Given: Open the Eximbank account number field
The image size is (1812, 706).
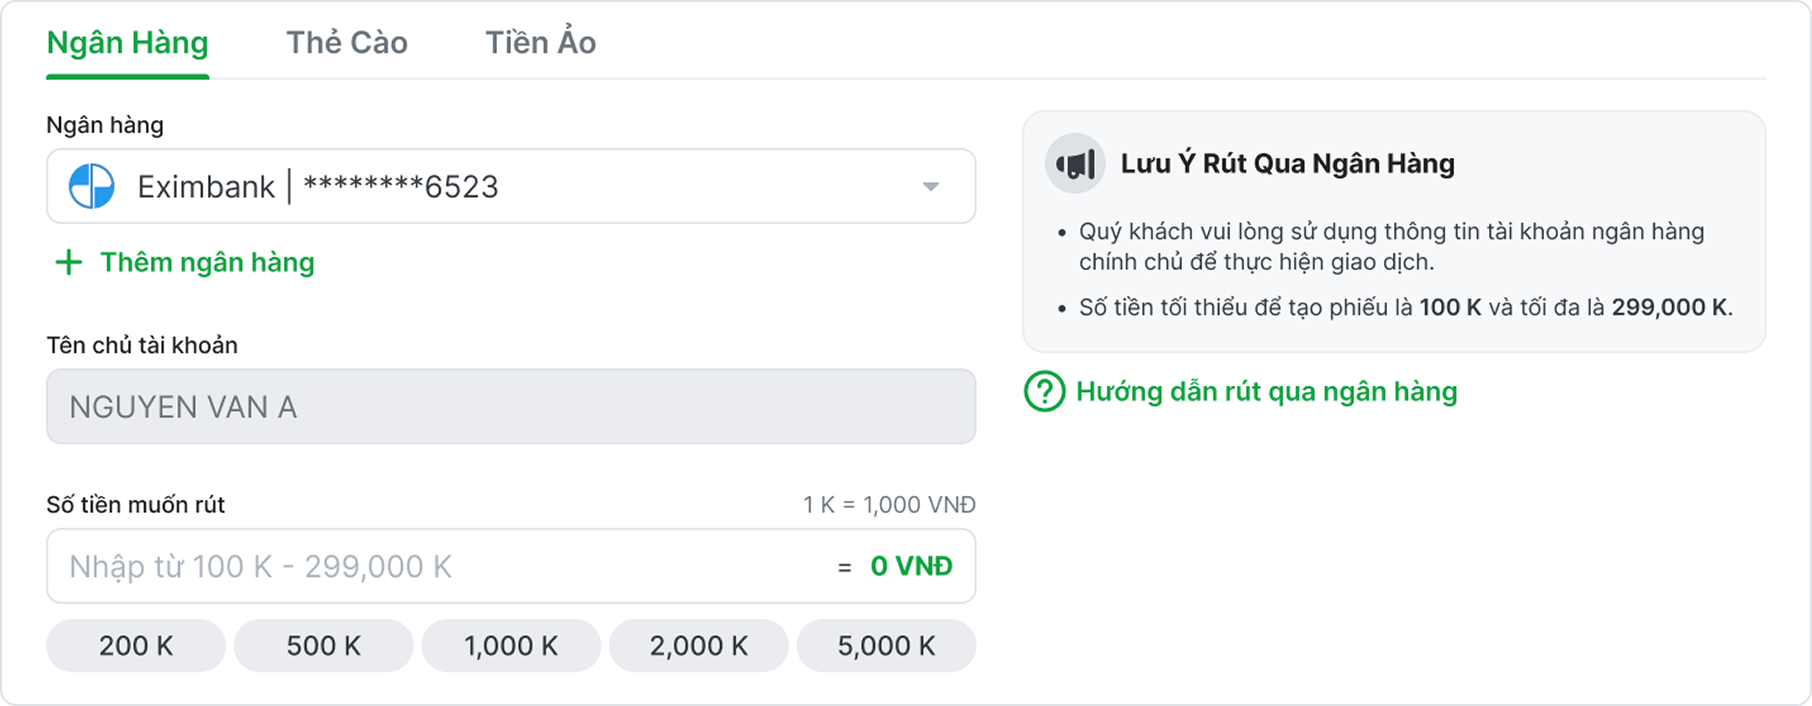Looking at the screenshot, I should pyautogui.click(x=400, y=187).
